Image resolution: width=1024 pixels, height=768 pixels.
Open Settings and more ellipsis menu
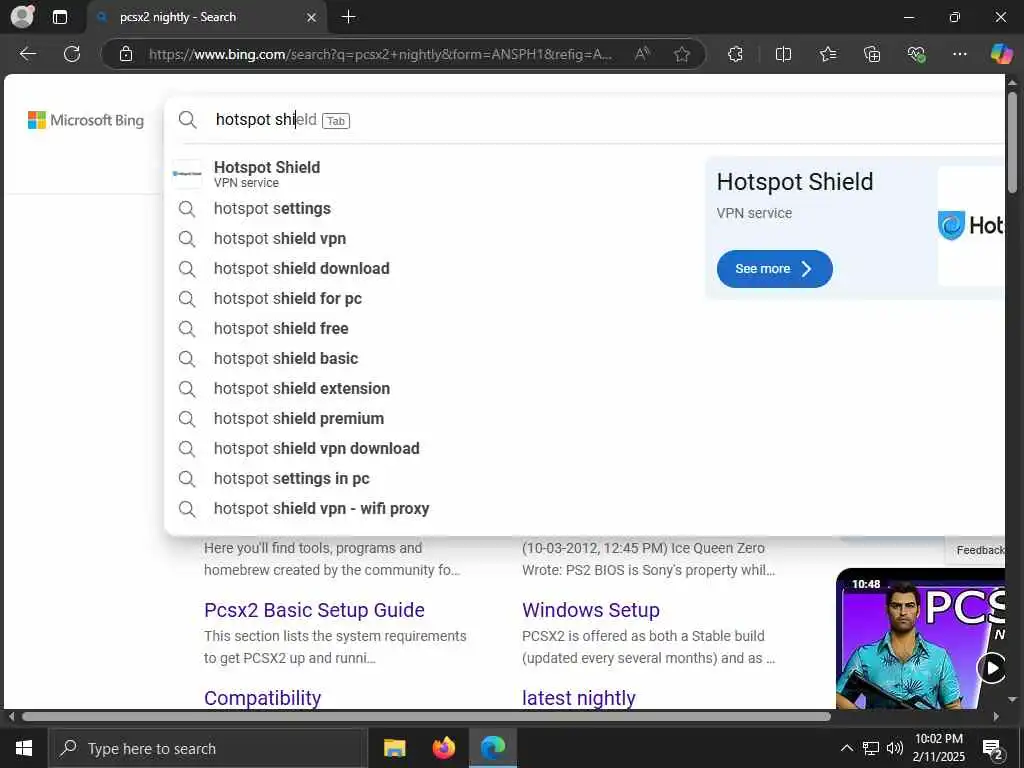[959, 54]
